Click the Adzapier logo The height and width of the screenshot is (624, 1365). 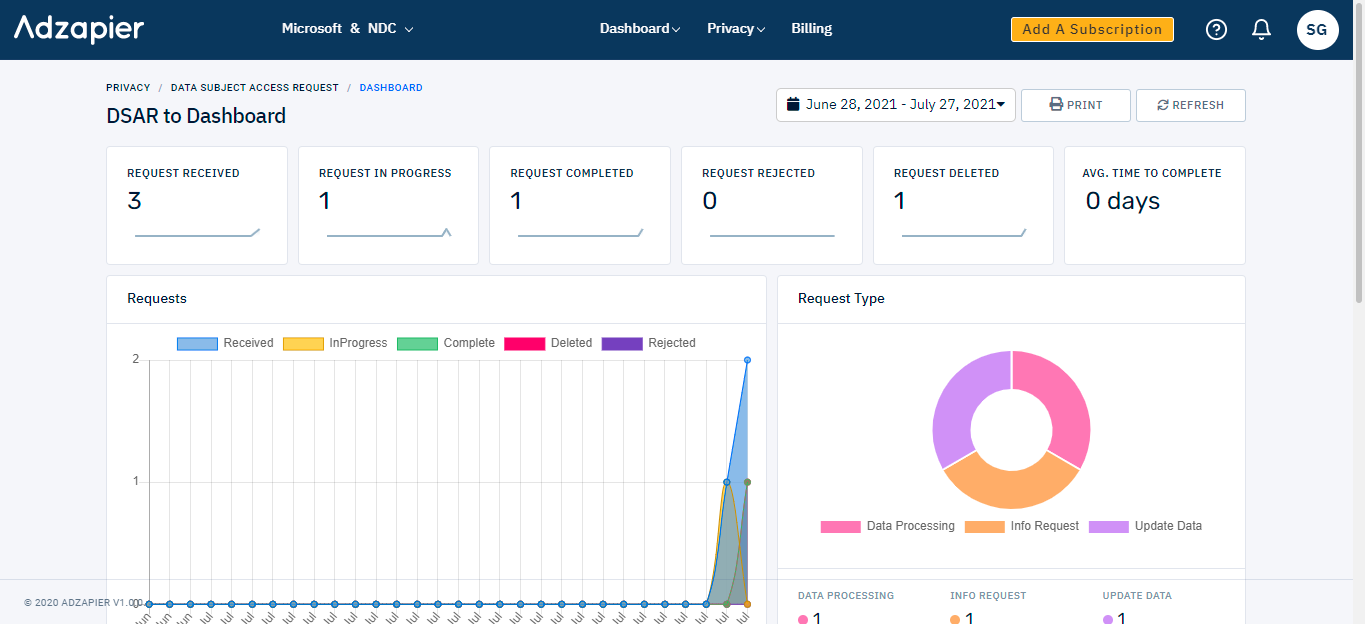coord(79,28)
